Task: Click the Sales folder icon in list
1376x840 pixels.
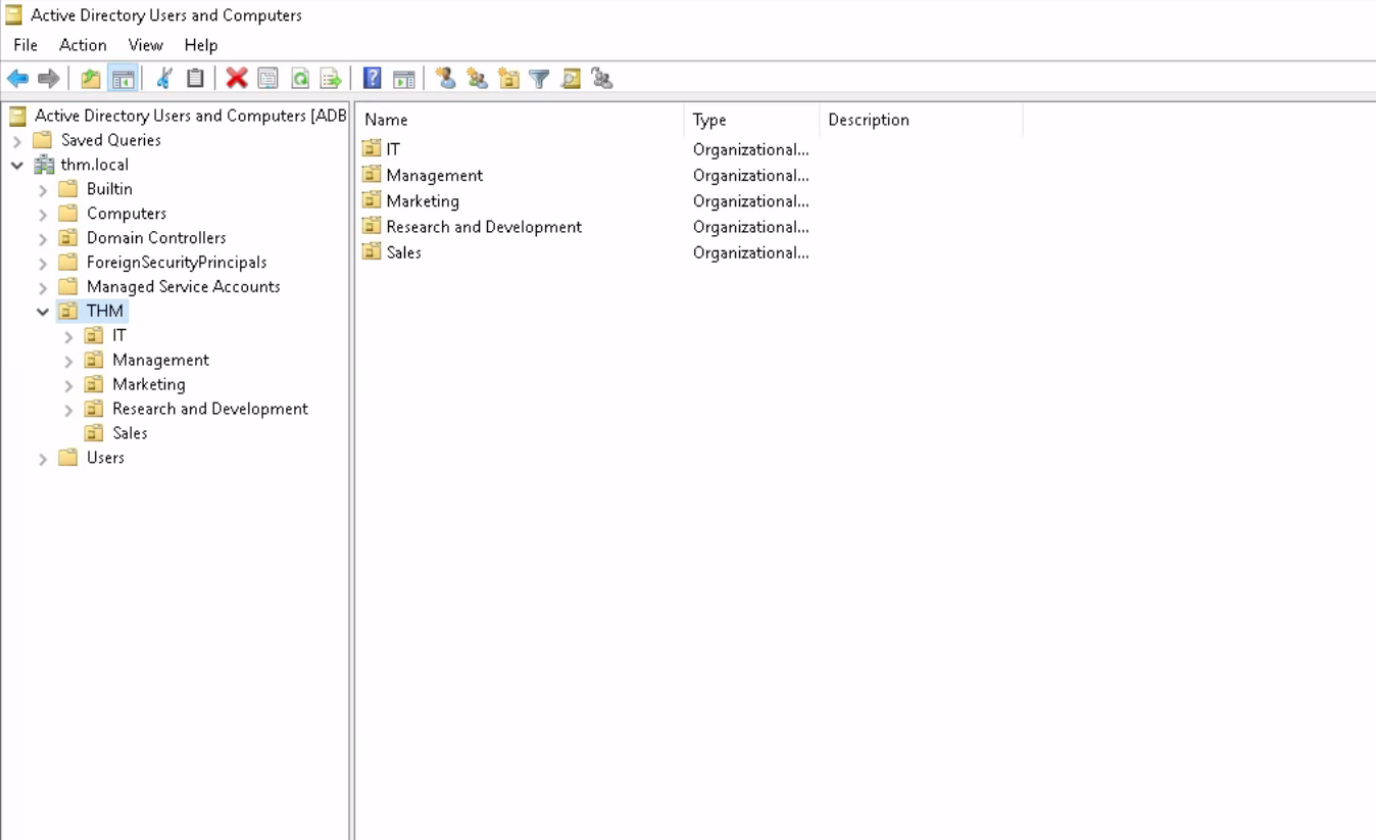Action: point(371,252)
